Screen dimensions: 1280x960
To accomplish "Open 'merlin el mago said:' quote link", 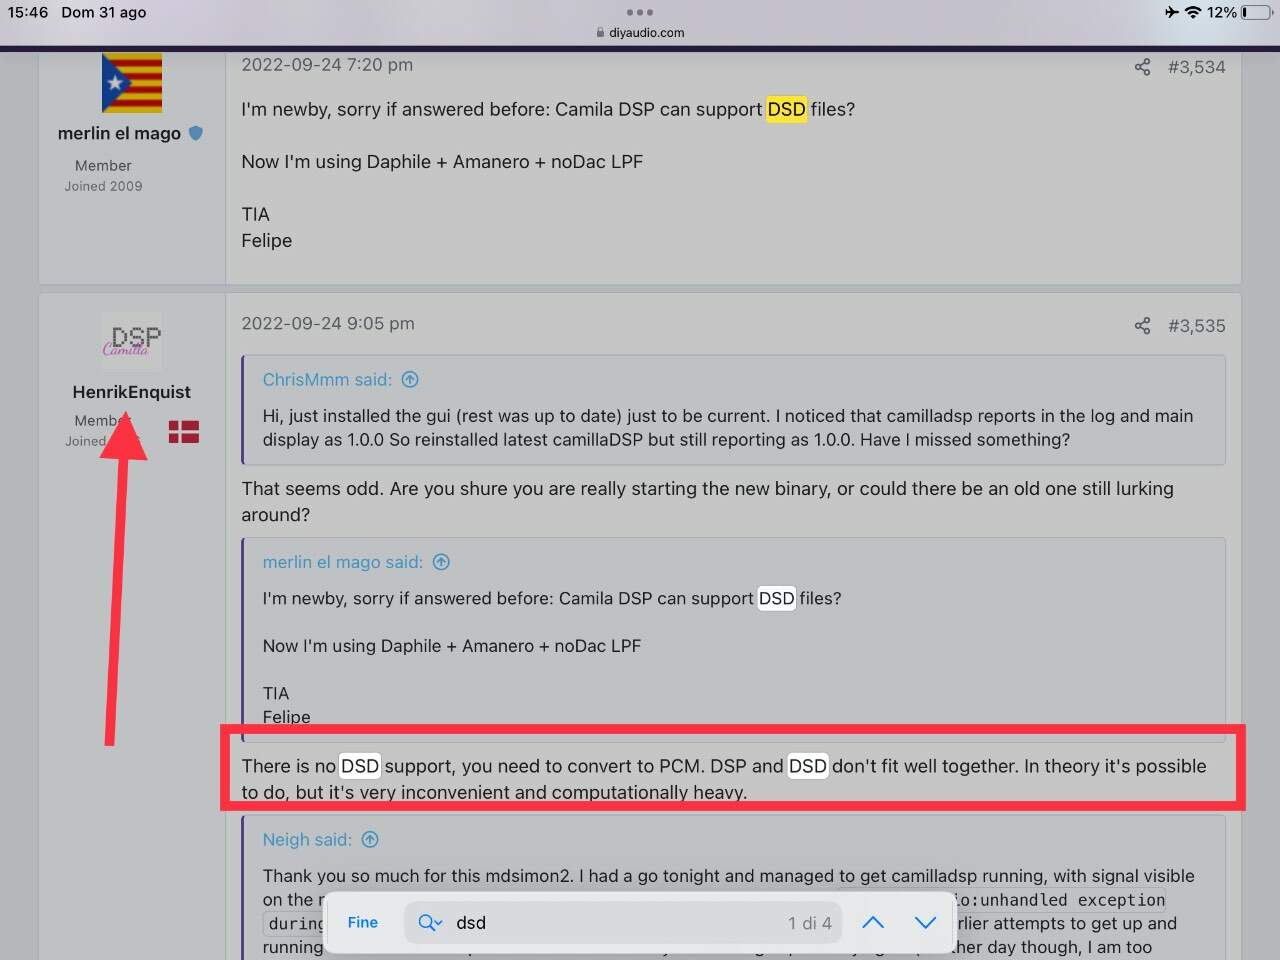I will [343, 562].
